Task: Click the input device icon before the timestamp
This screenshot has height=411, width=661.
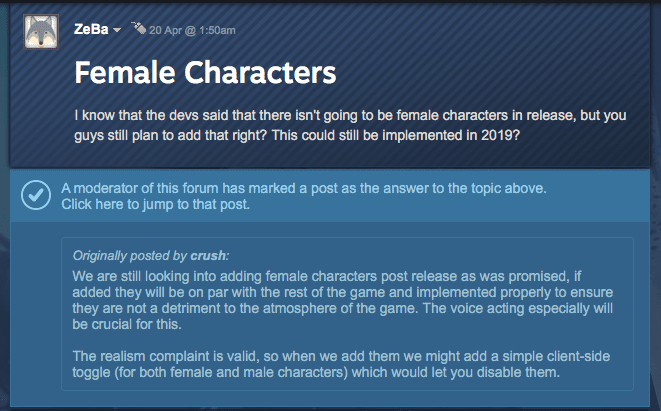Action: tap(138, 28)
